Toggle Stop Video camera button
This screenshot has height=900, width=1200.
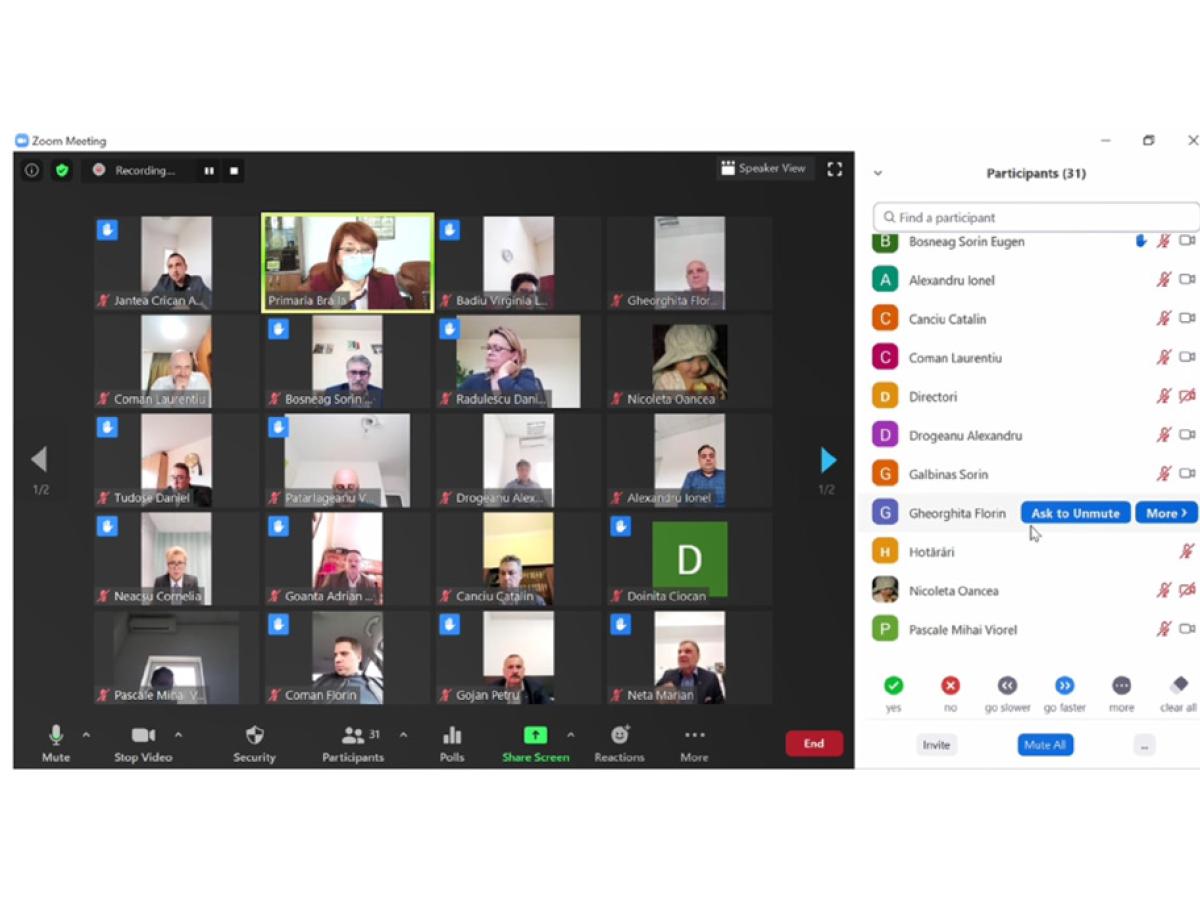[x=143, y=736]
